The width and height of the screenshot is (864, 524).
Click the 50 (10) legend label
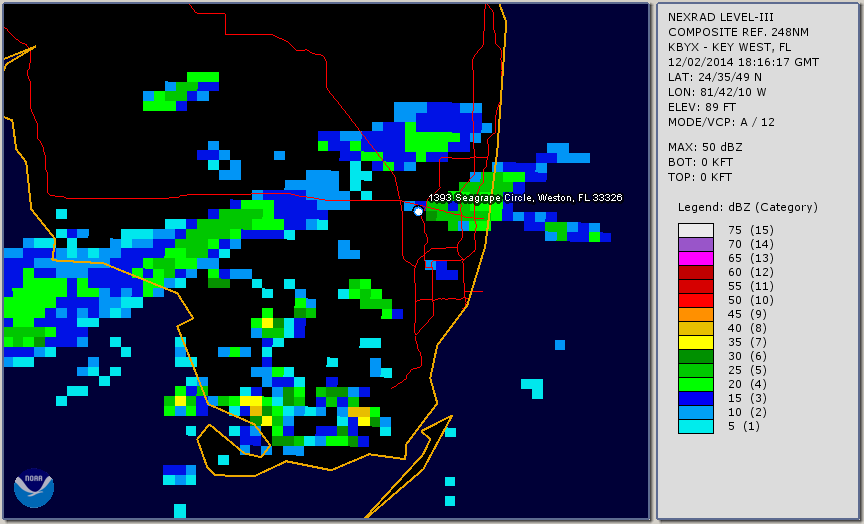pos(750,300)
